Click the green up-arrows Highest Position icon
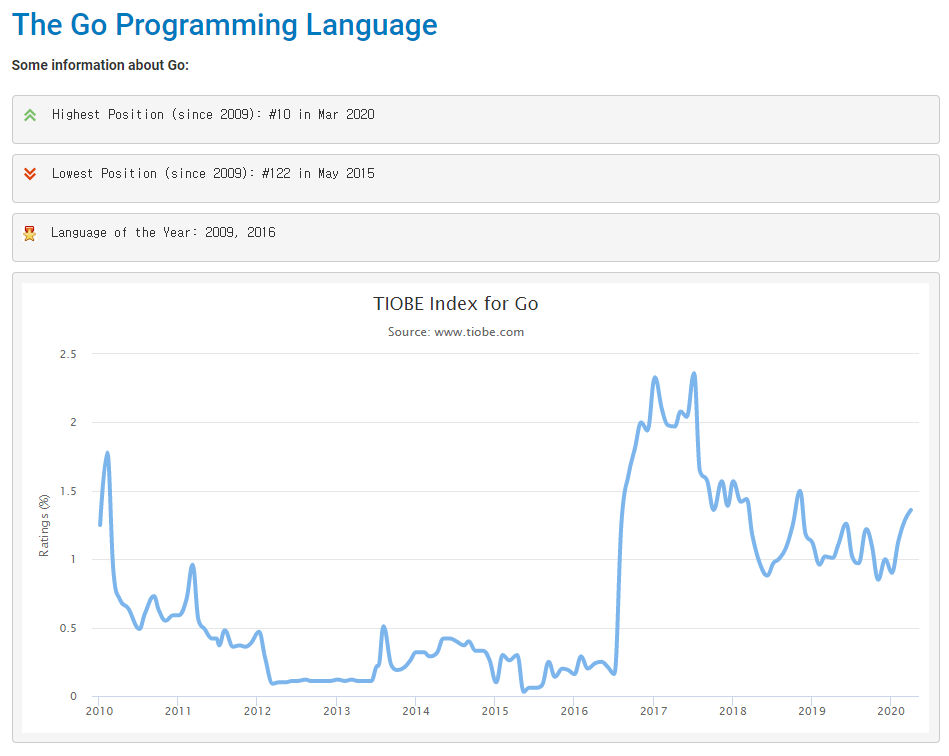The width and height of the screenshot is (949, 756). click(30, 115)
